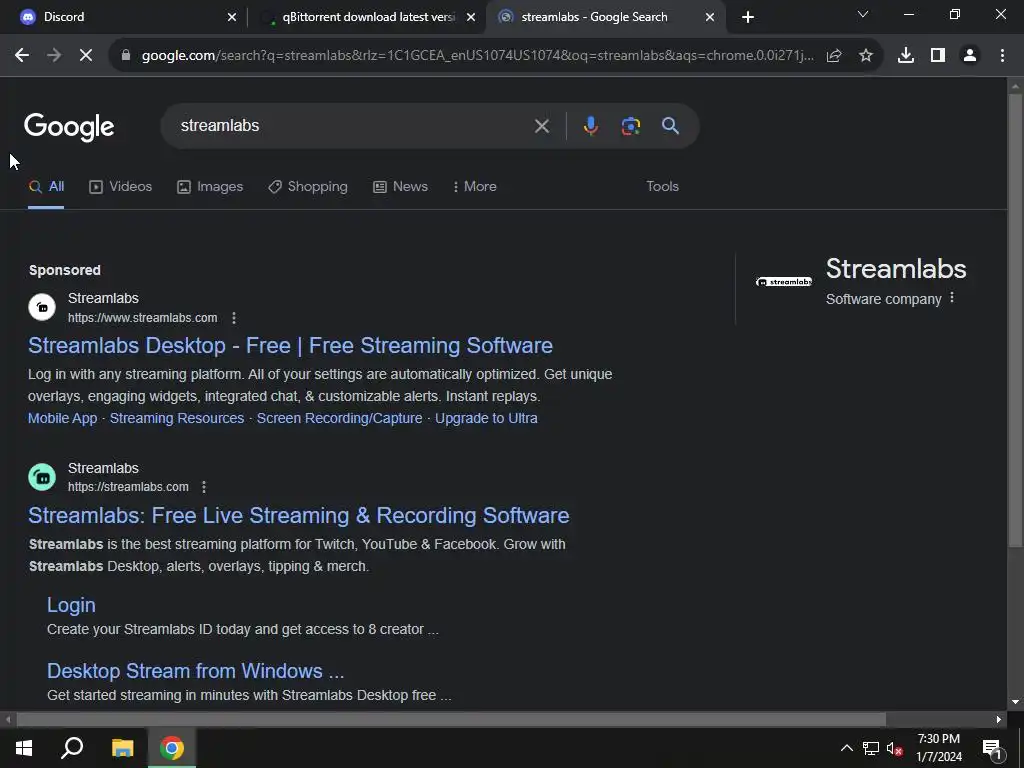Switch to the Videos results tab

click(x=121, y=187)
